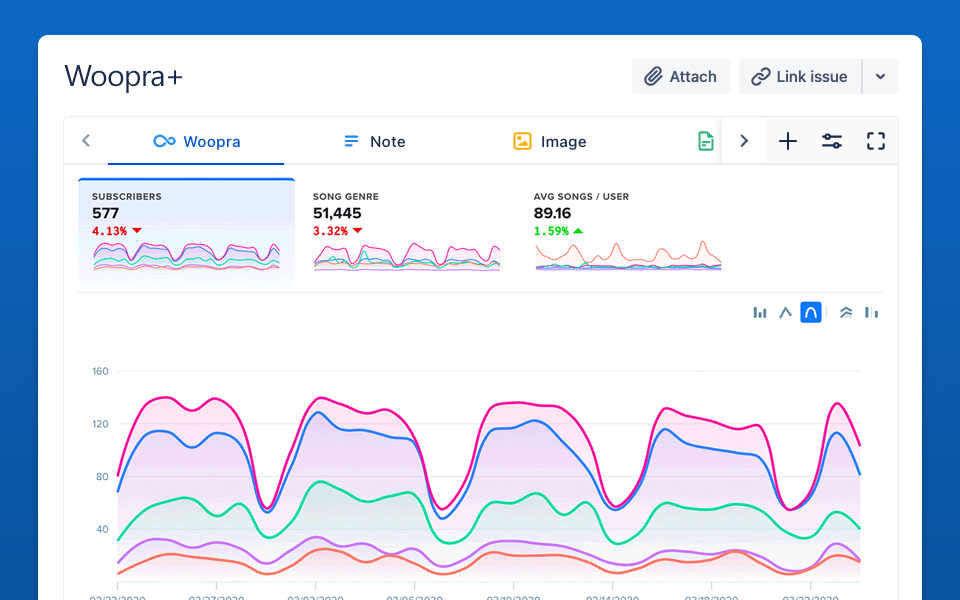Select the Song Genre metric card
This screenshot has width=960, height=600.
[406, 232]
